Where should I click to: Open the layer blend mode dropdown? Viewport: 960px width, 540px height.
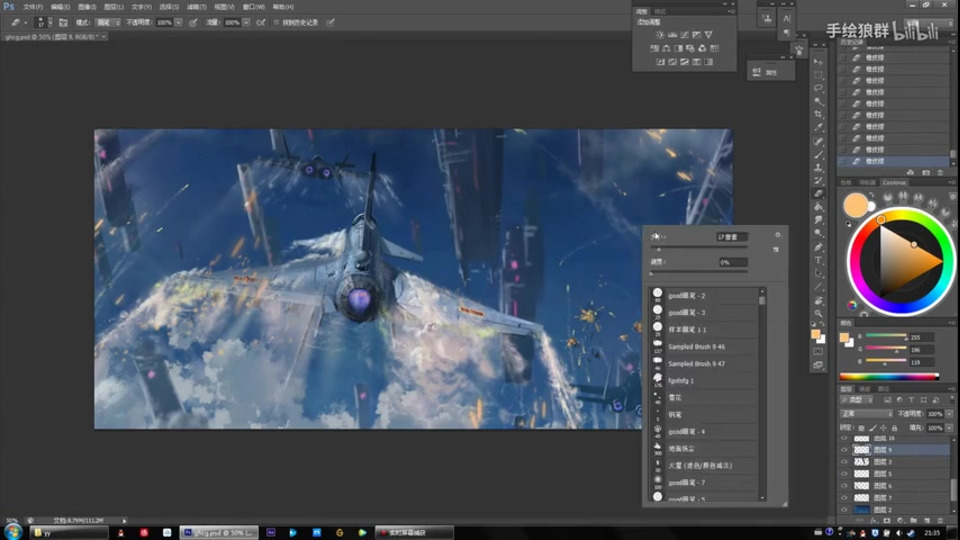click(x=867, y=414)
